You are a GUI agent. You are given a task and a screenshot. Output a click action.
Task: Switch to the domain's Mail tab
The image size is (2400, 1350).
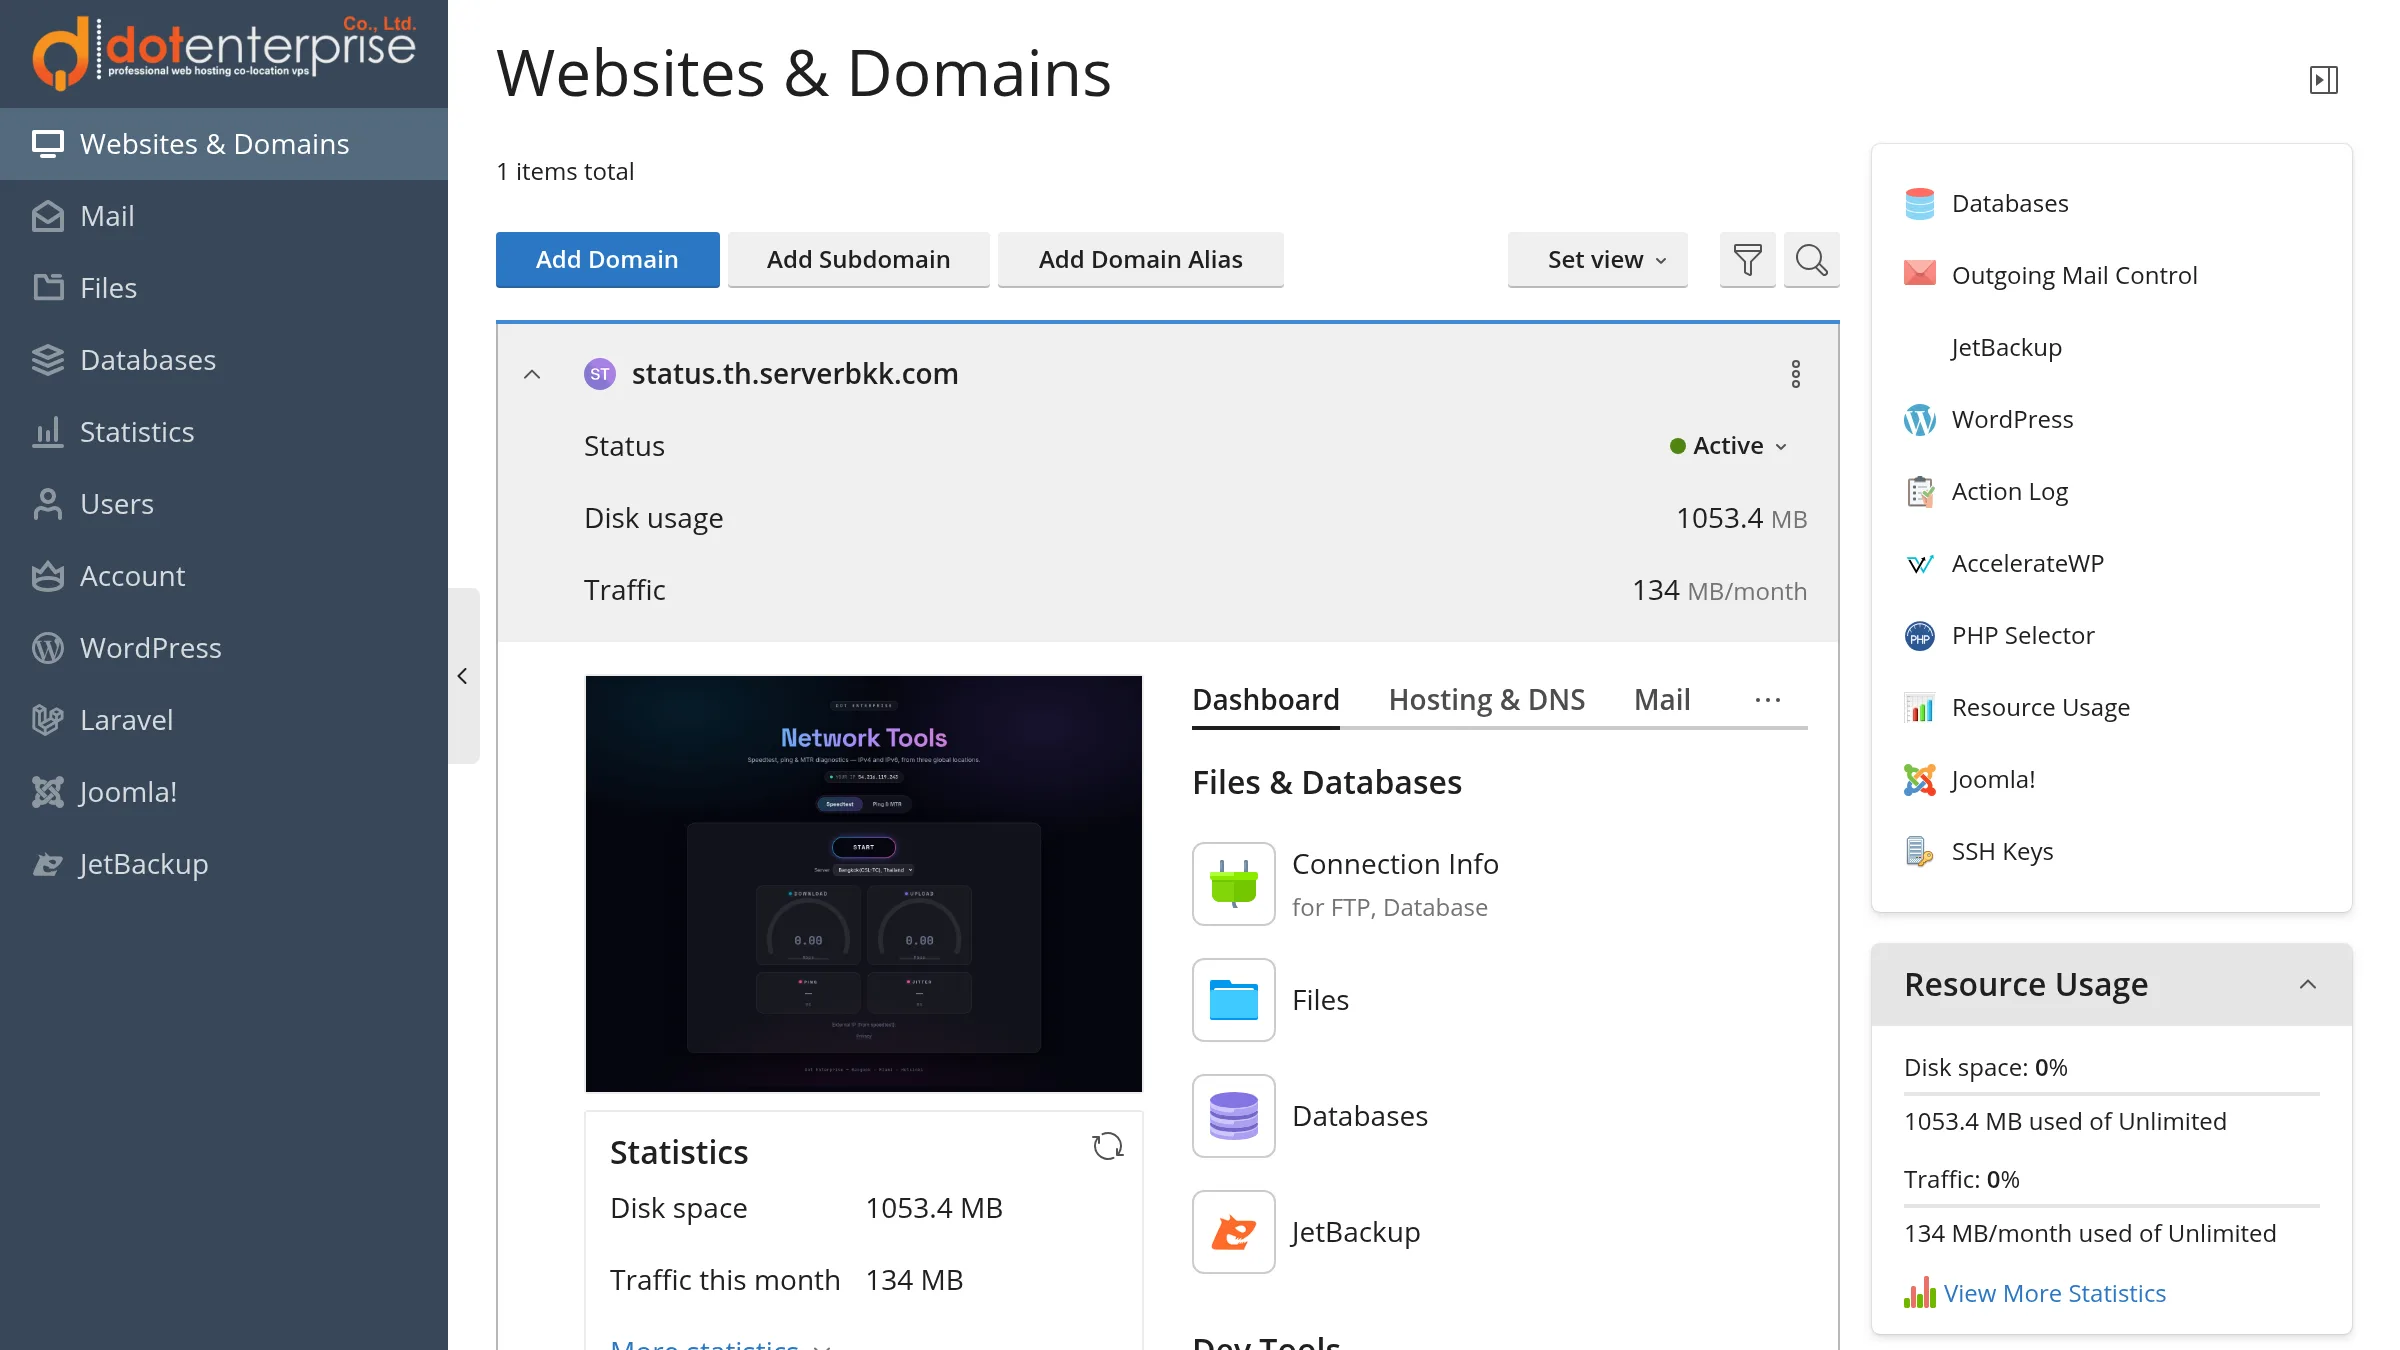[1662, 700]
